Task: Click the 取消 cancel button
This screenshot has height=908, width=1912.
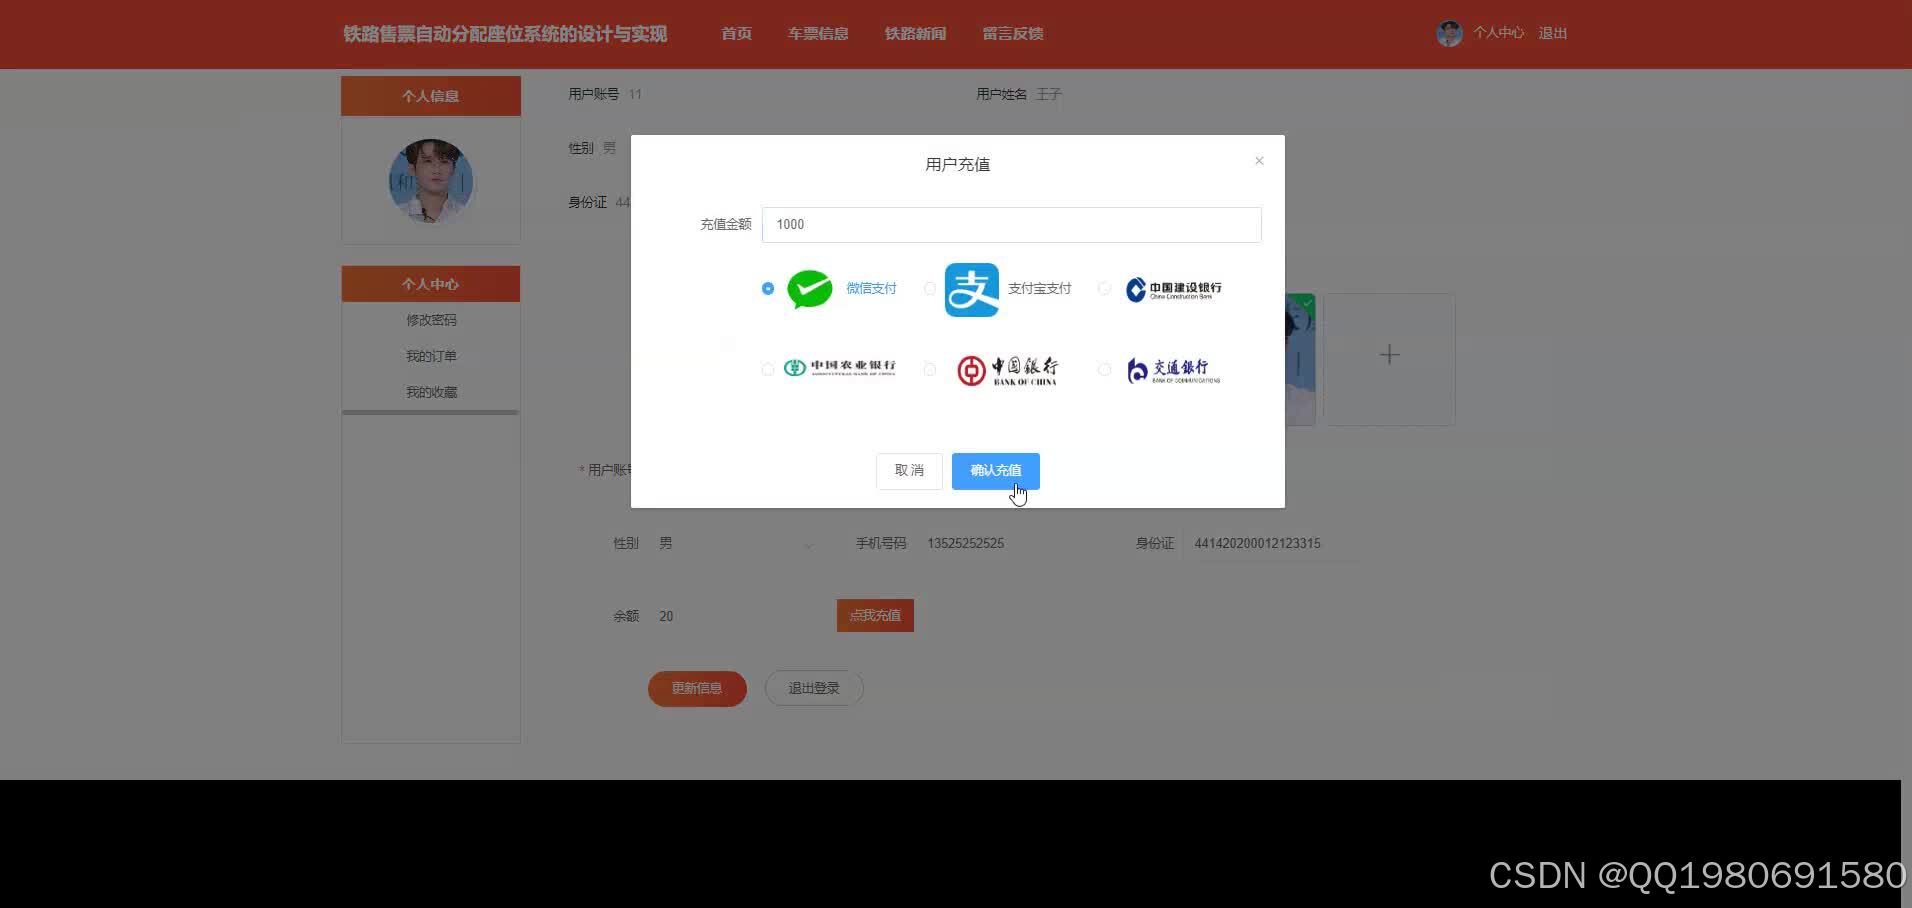Action: click(908, 470)
